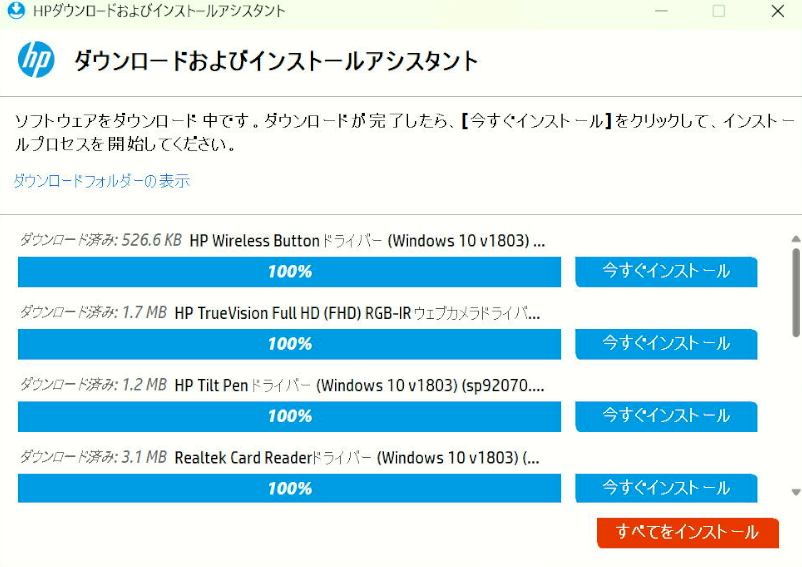Click the scrollbar up arrow
The height and width of the screenshot is (567, 802).
(796, 239)
